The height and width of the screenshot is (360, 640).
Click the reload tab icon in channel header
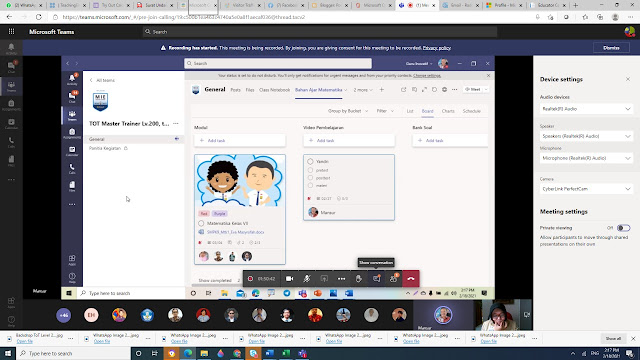(434, 90)
